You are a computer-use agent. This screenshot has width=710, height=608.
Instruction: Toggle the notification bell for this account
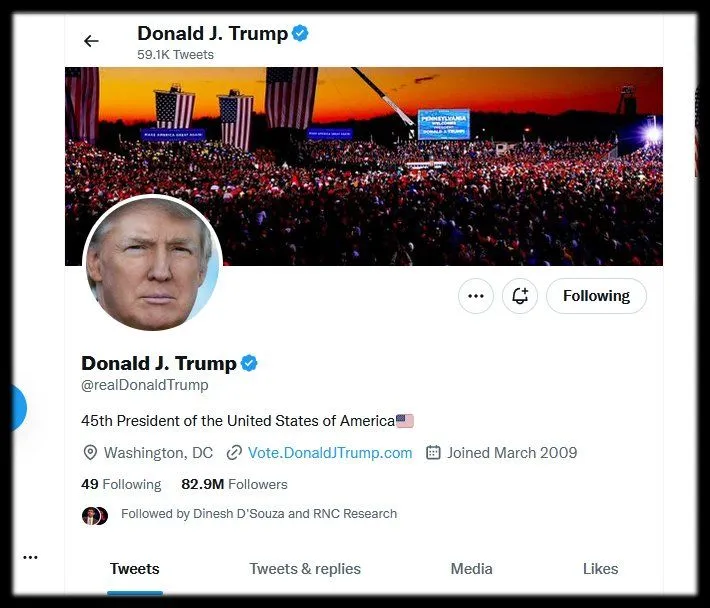(x=520, y=296)
